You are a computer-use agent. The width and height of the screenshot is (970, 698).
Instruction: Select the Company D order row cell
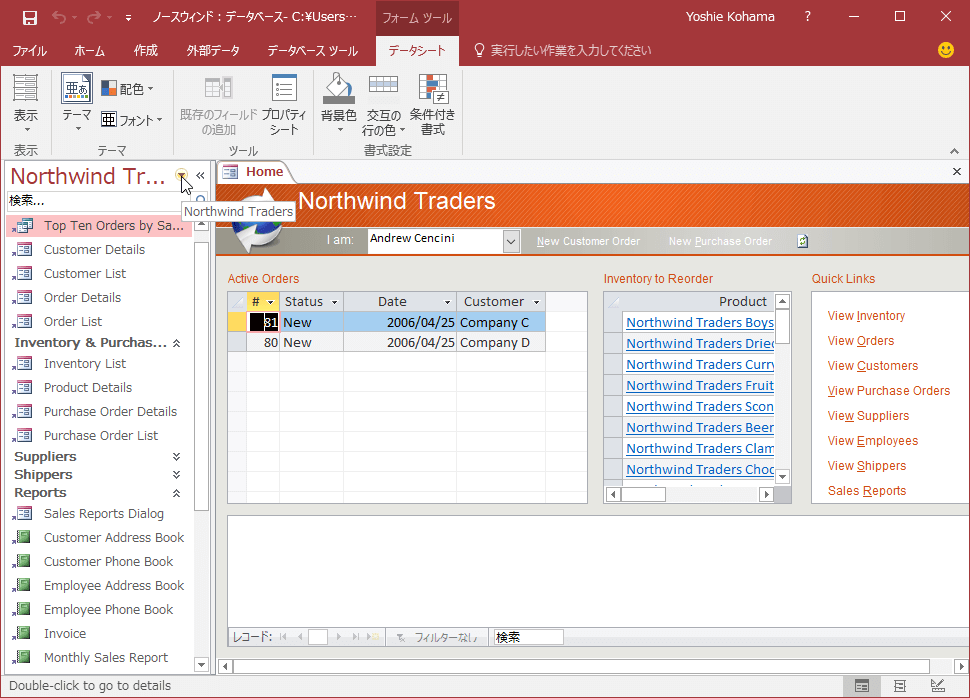[501, 342]
